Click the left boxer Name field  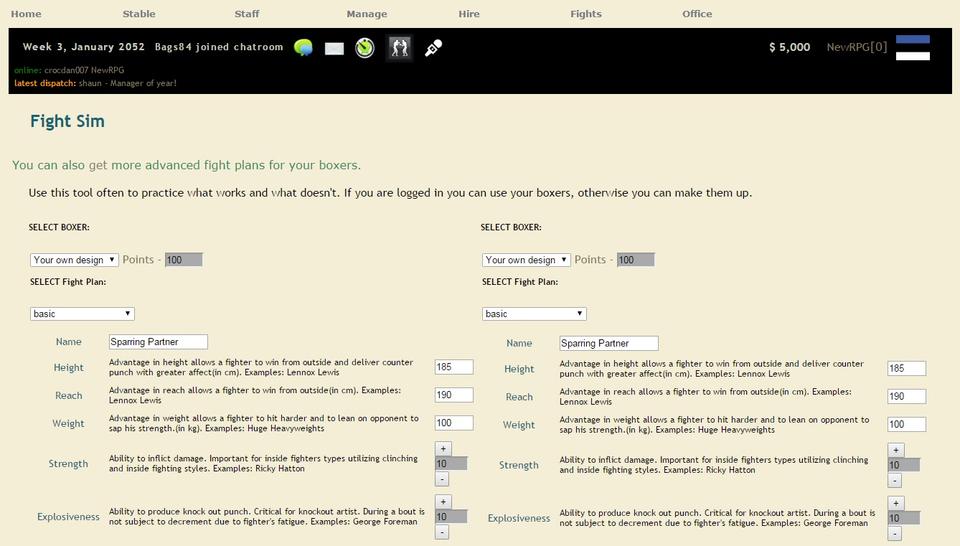pos(158,342)
